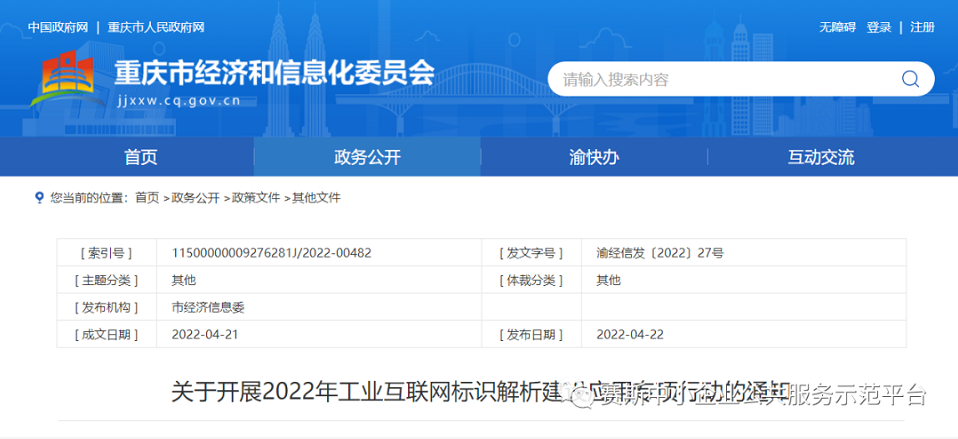Go to 首页 in the breadcrumb
The width and height of the screenshot is (958, 439).
[147, 198]
